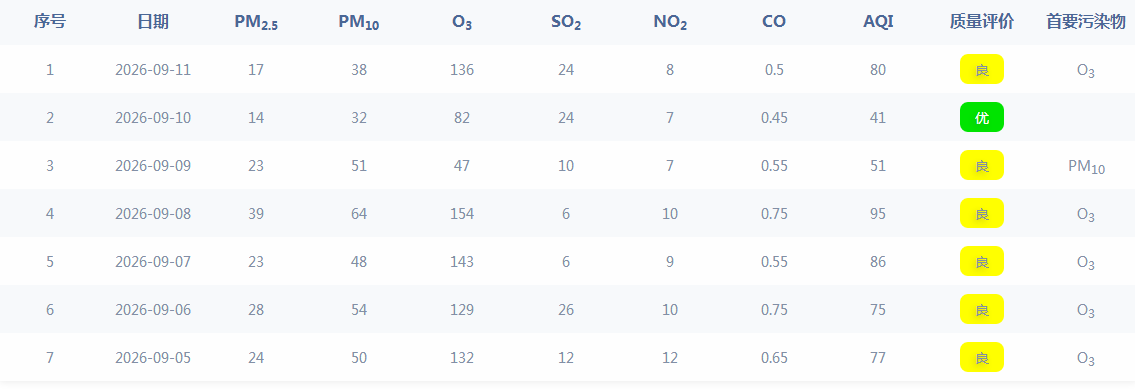Click the 良 badge for 2026-09-08
The height and width of the screenshot is (389, 1135).
[x=982, y=213]
